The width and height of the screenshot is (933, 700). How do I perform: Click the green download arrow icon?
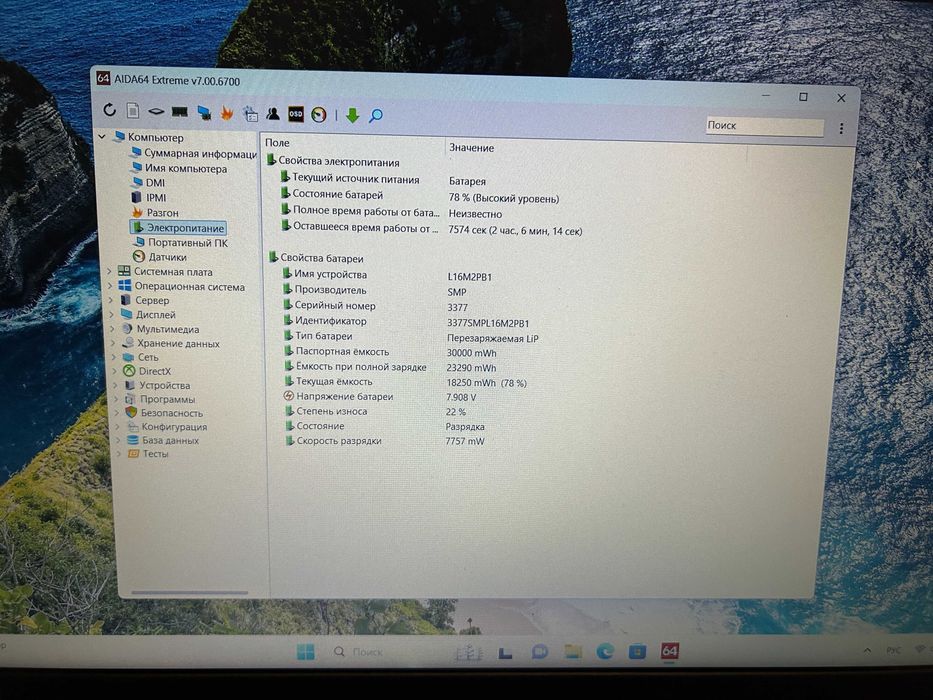click(352, 115)
